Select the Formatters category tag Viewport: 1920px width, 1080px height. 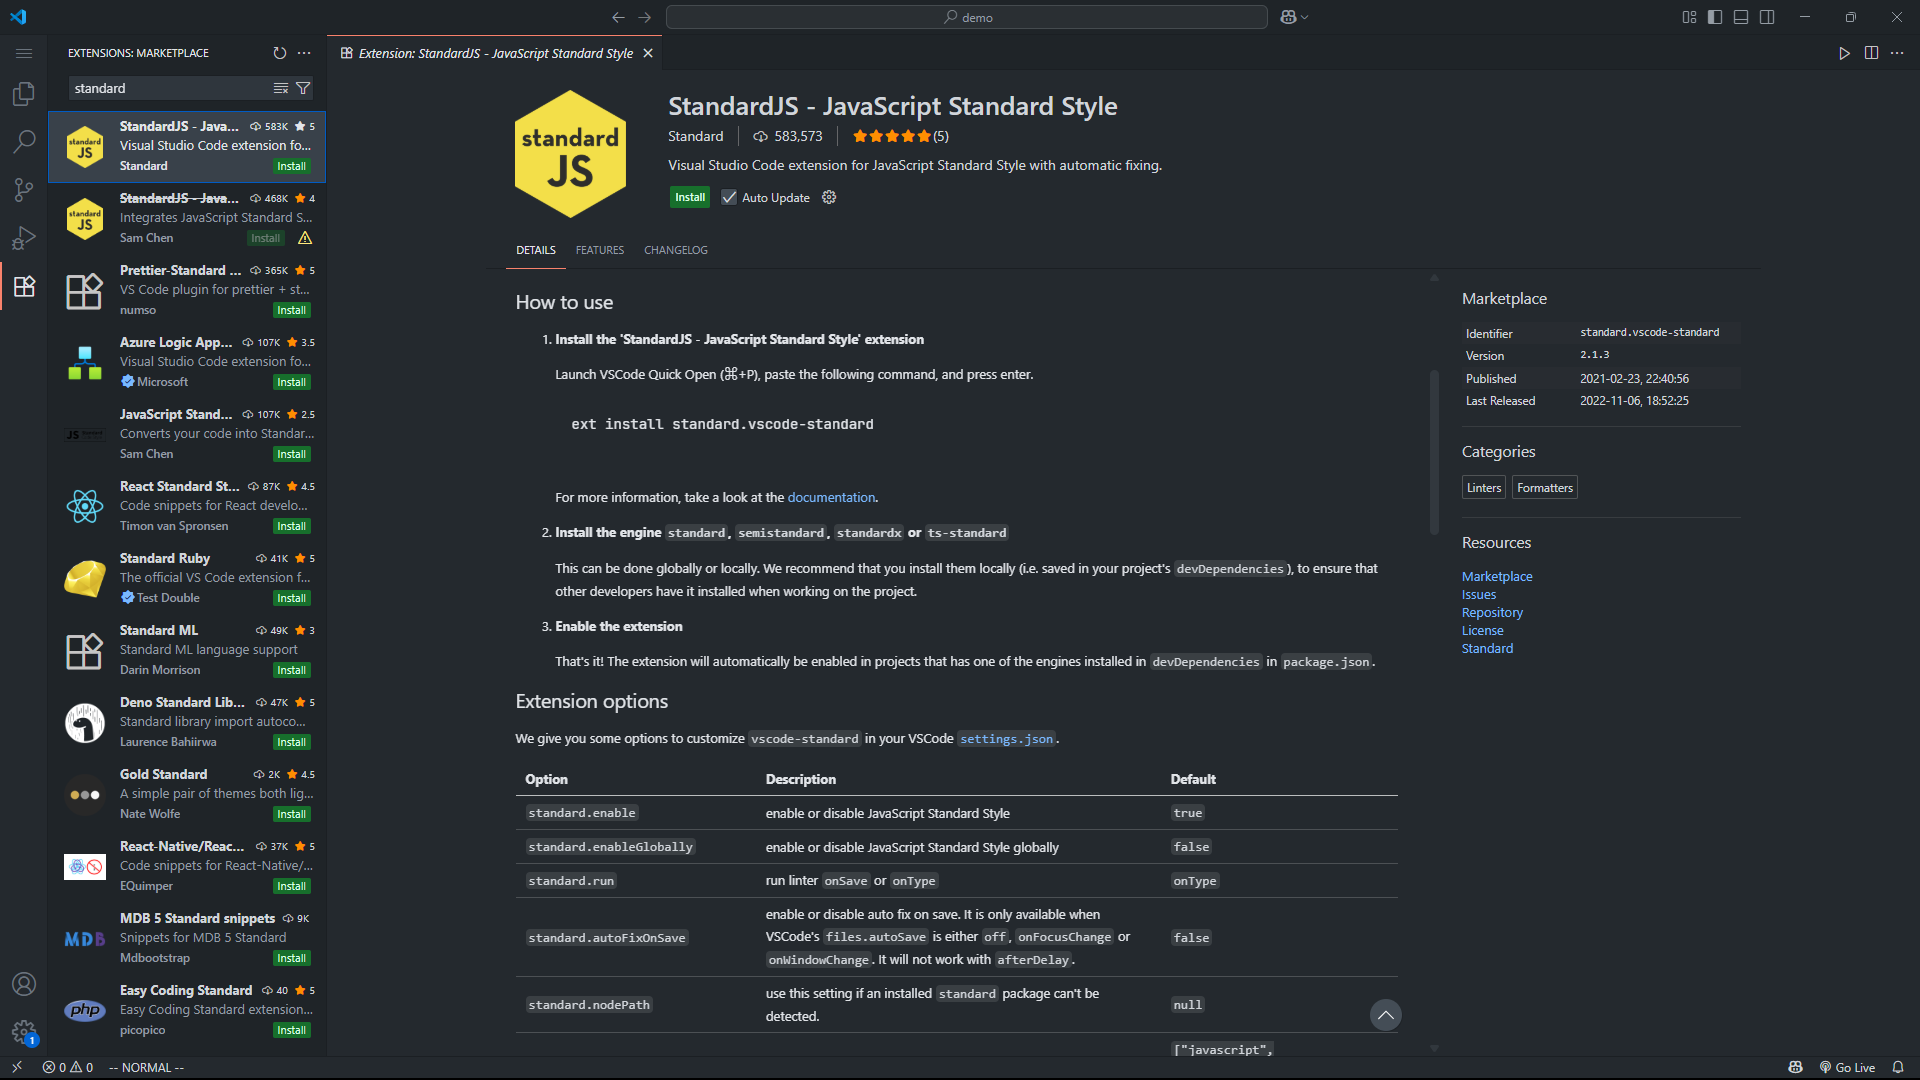click(x=1545, y=487)
